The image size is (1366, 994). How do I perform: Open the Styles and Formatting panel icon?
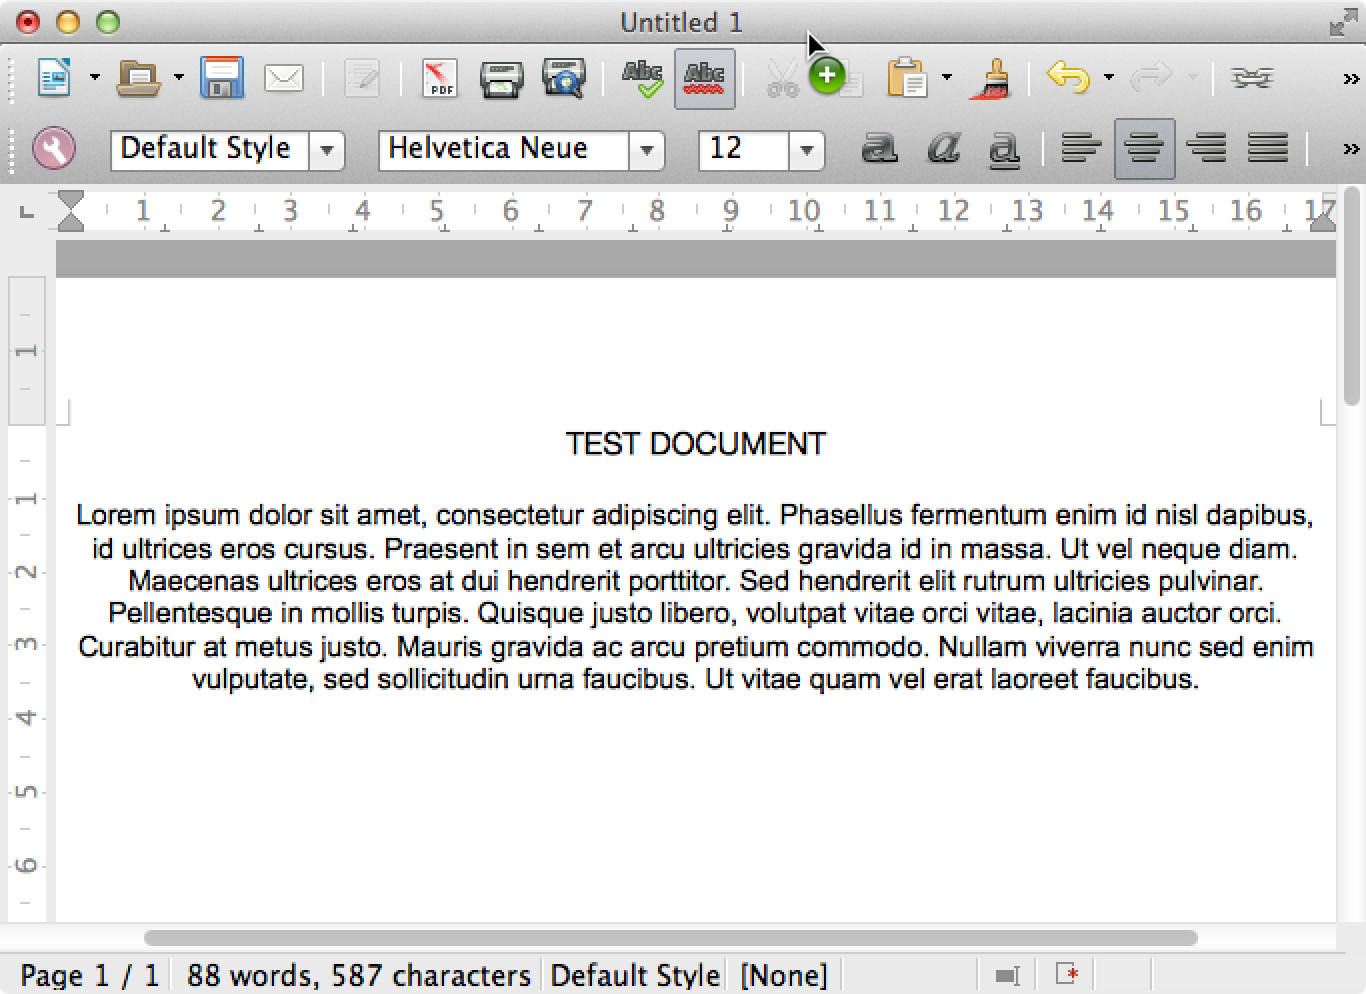53,149
